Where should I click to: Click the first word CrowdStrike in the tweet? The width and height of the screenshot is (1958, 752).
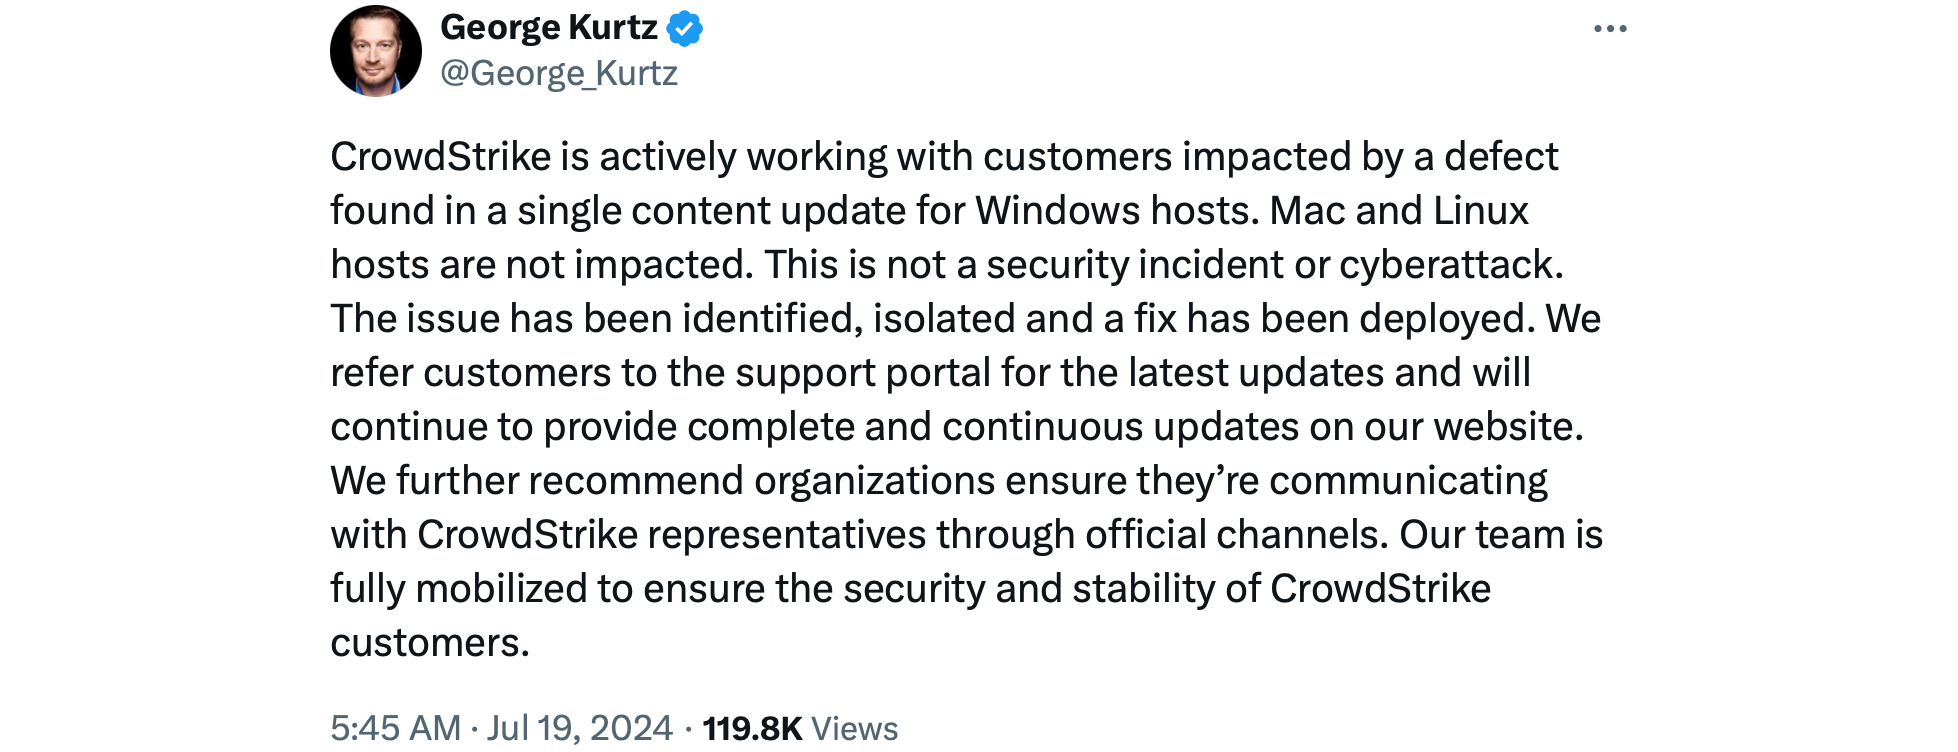click(441, 157)
